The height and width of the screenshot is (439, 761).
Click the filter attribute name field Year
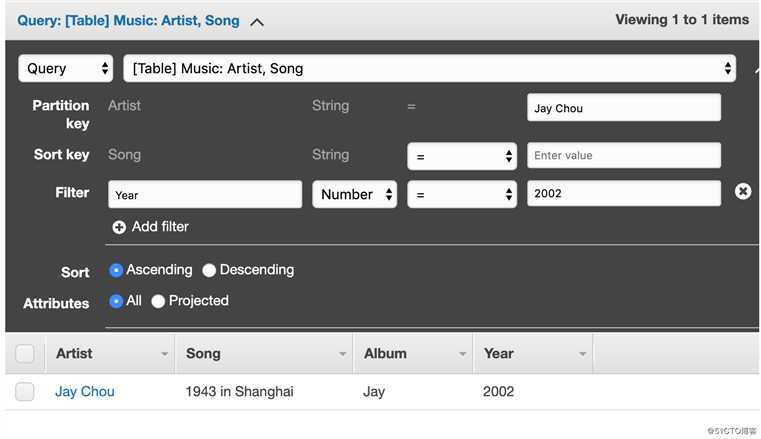205,195
